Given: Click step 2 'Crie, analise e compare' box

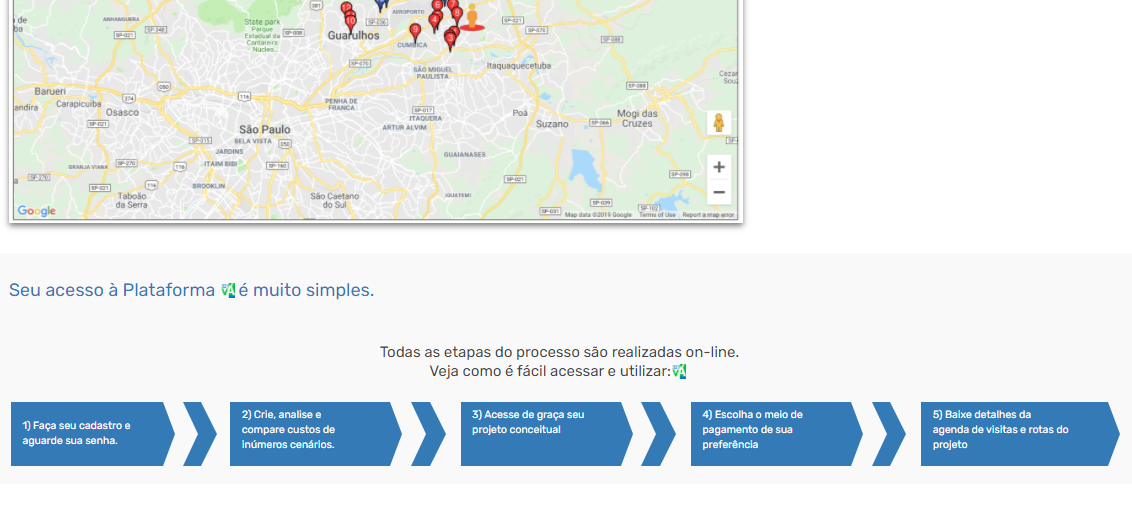Looking at the screenshot, I should [x=312, y=434].
